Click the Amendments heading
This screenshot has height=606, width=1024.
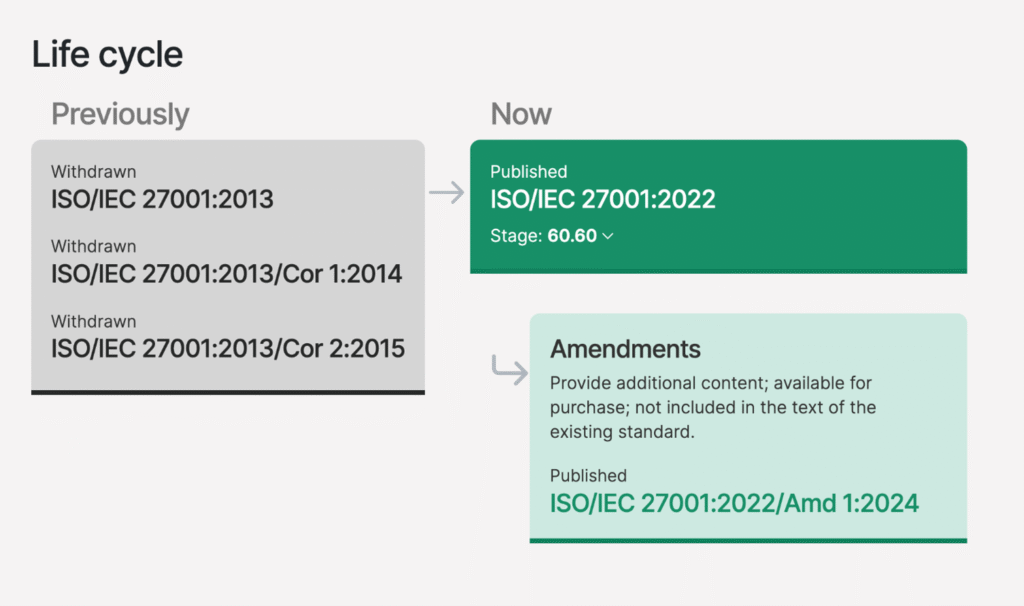625,349
